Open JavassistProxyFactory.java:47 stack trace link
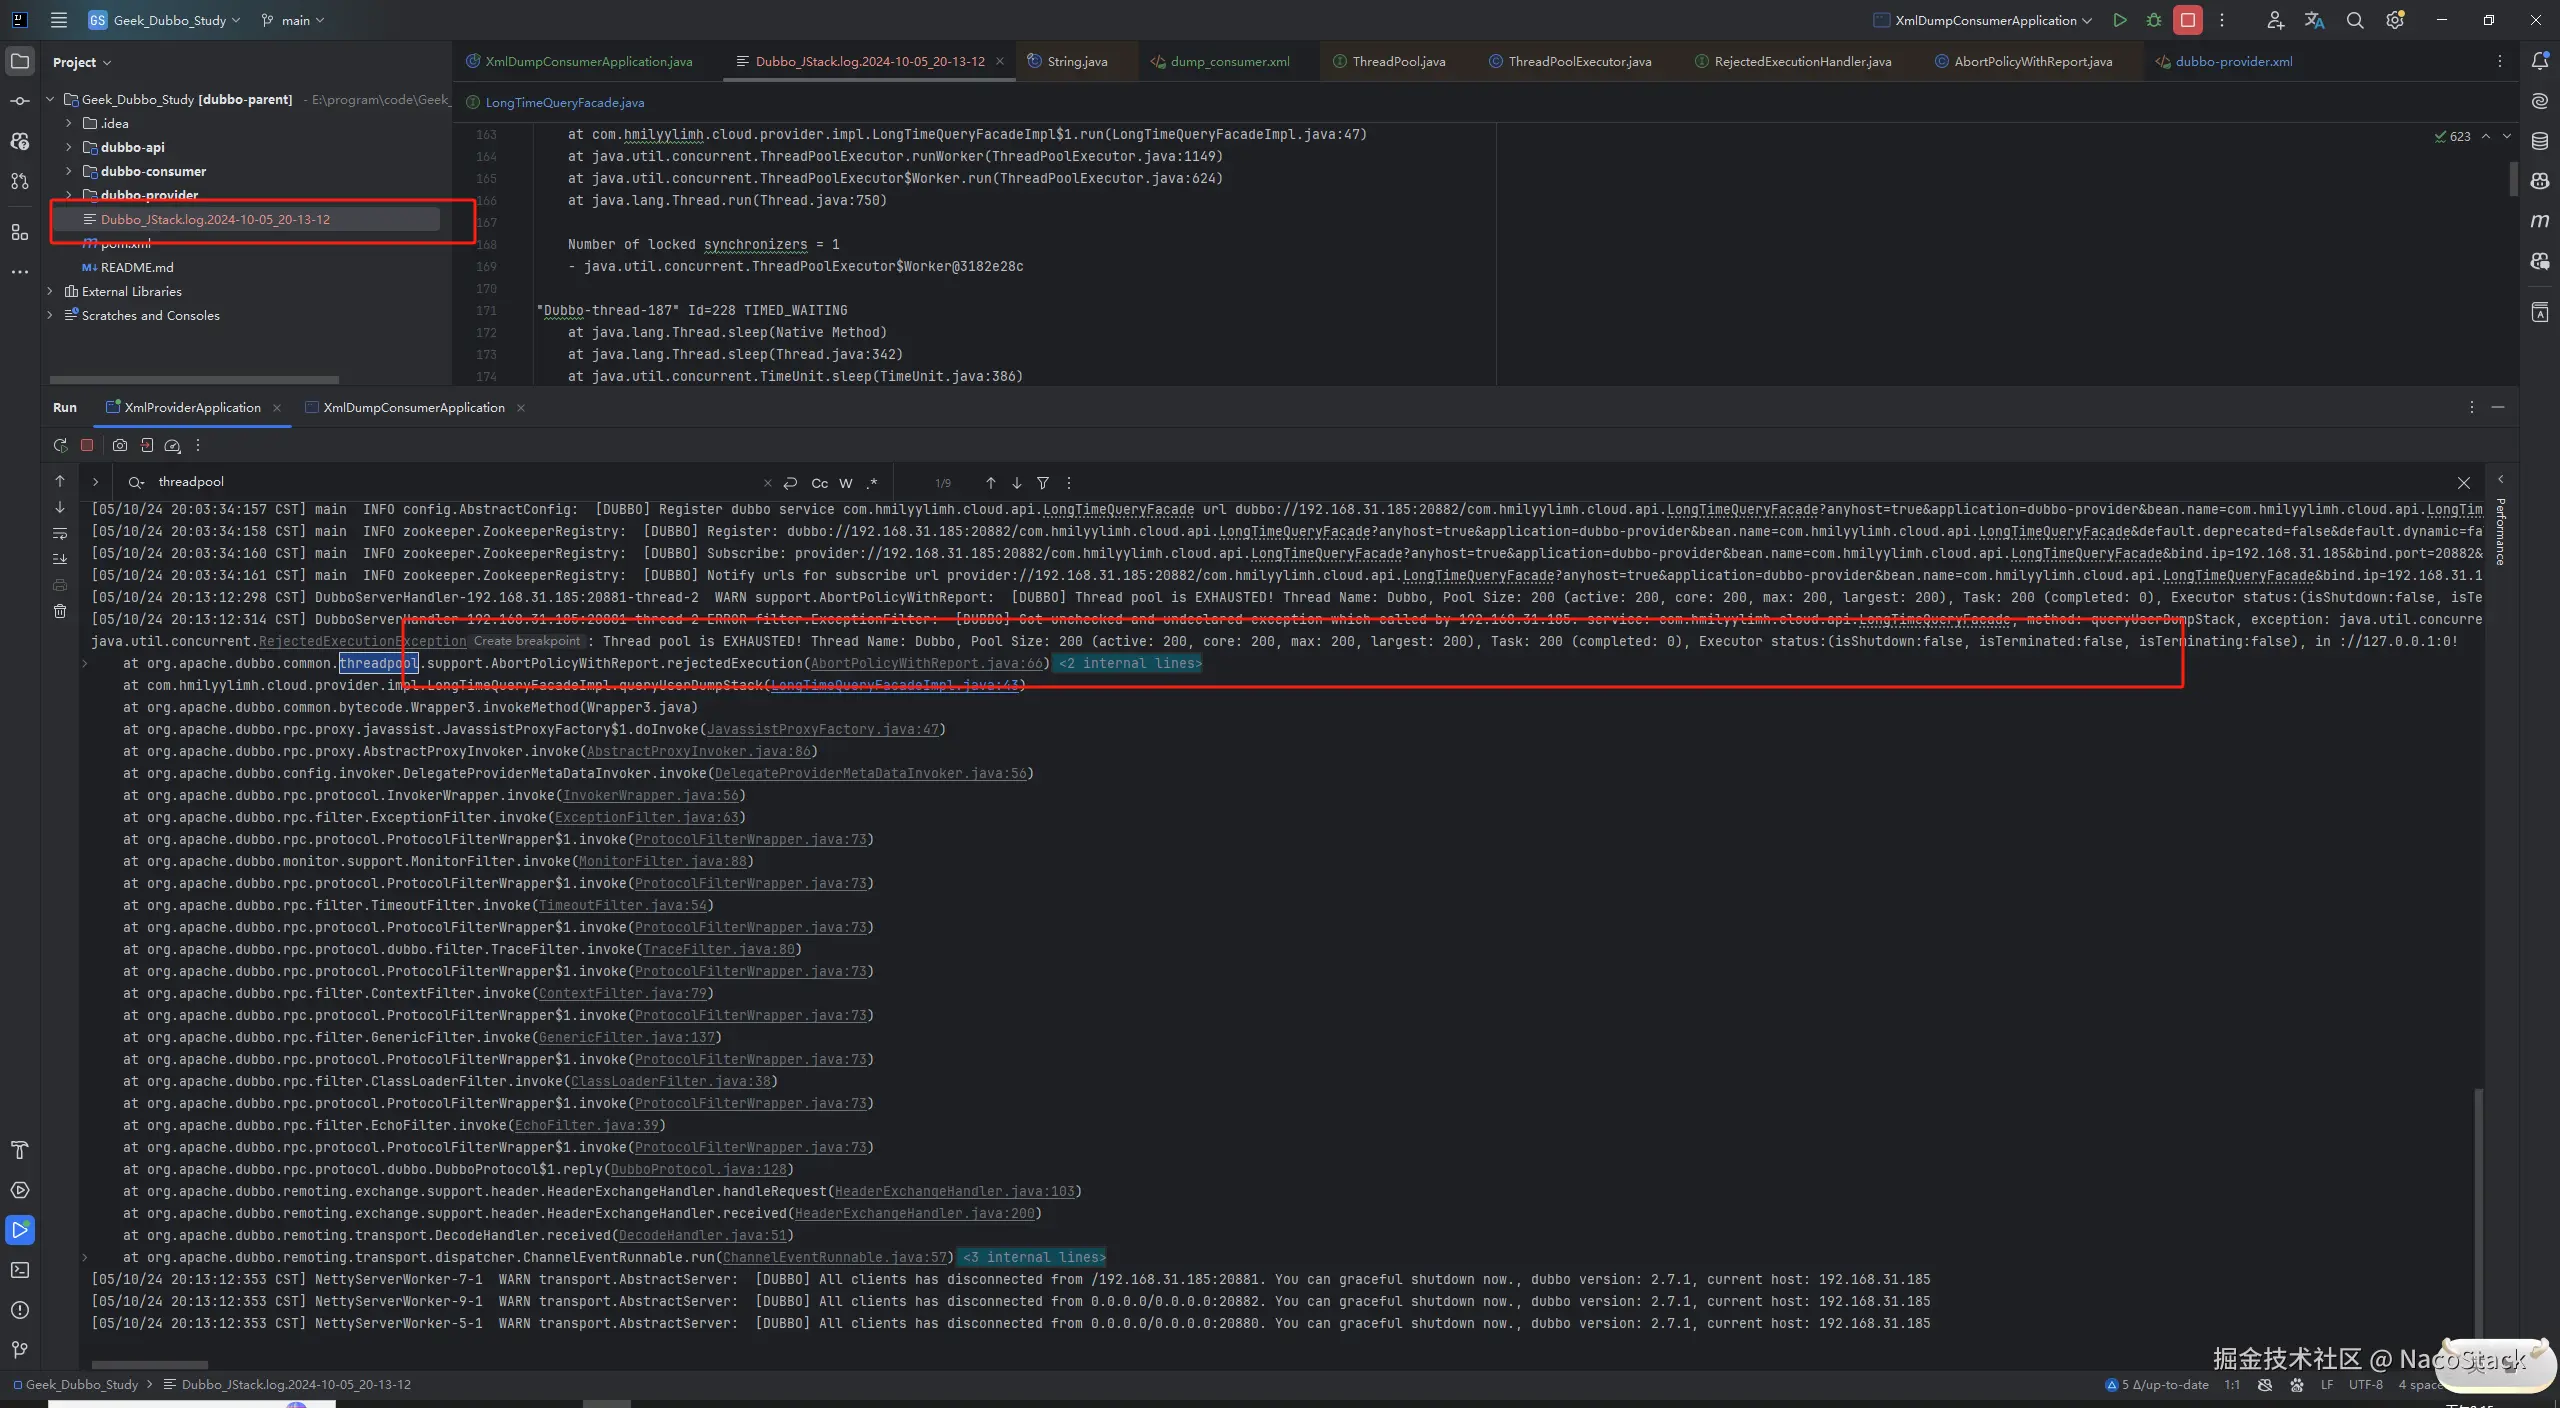 click(x=823, y=730)
